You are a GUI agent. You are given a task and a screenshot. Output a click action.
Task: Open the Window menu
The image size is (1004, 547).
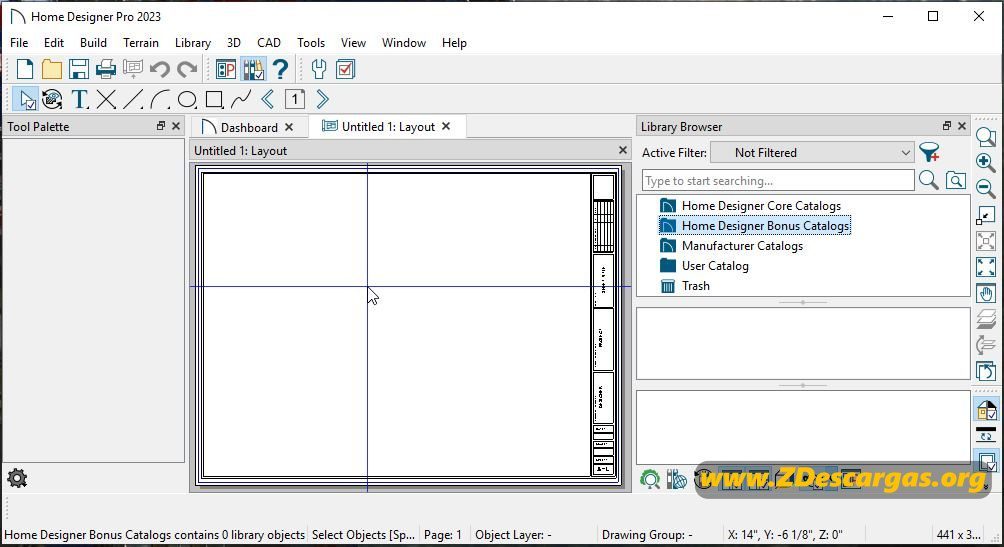[x=404, y=42]
